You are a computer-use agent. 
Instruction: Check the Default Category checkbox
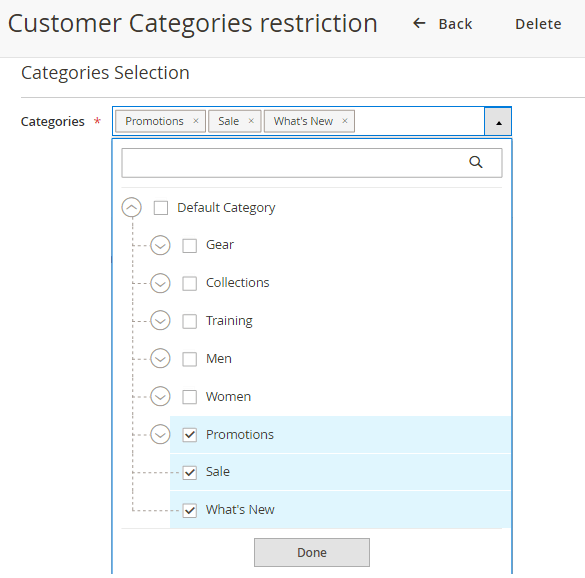click(x=161, y=208)
